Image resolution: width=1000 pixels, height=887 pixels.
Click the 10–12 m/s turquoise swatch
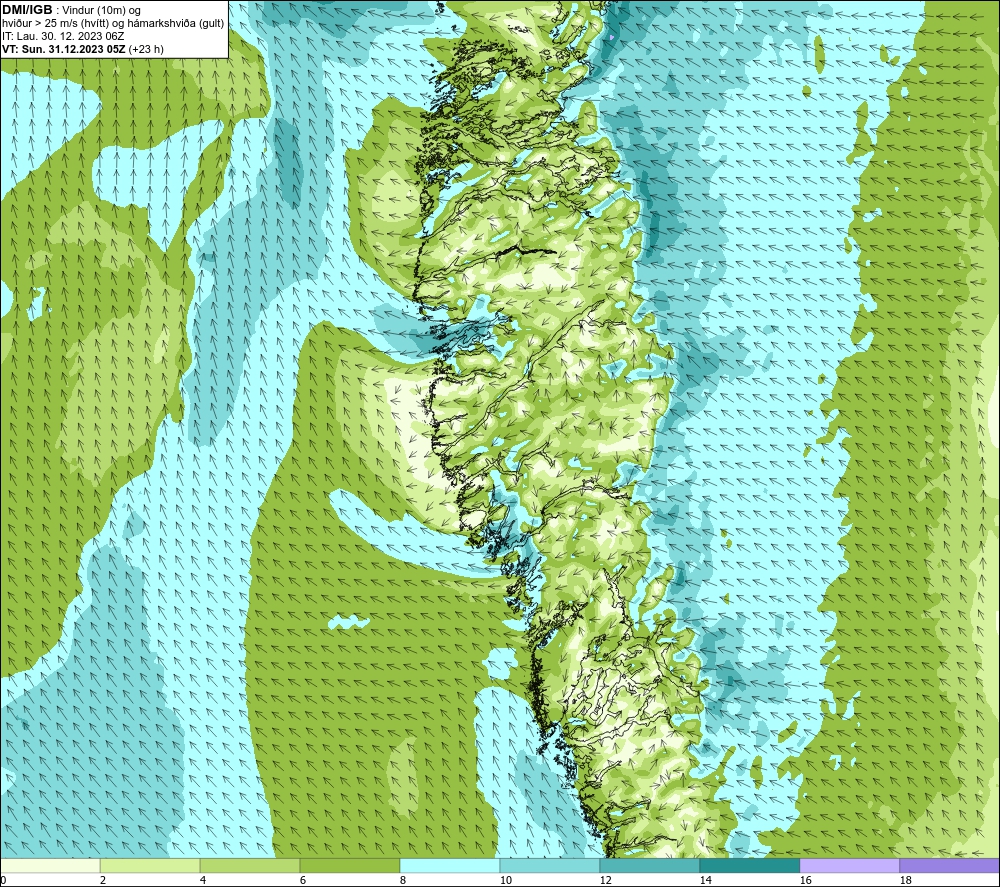click(x=550, y=865)
